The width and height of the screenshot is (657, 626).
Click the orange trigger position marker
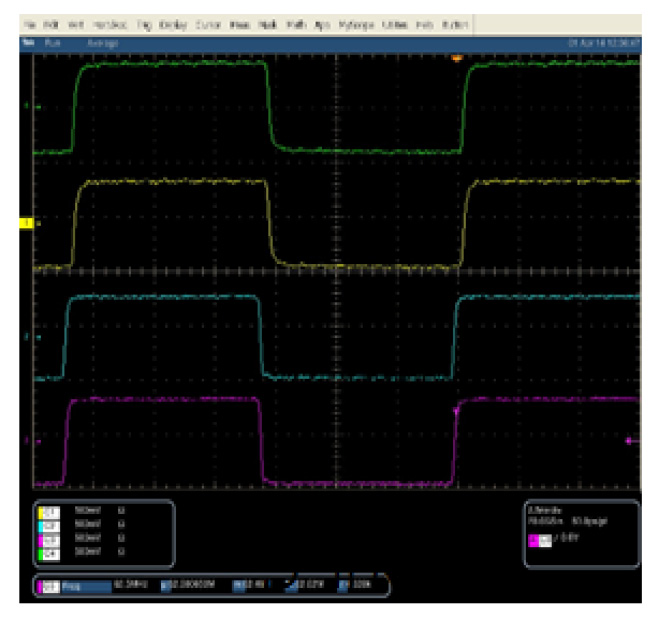coord(458,59)
